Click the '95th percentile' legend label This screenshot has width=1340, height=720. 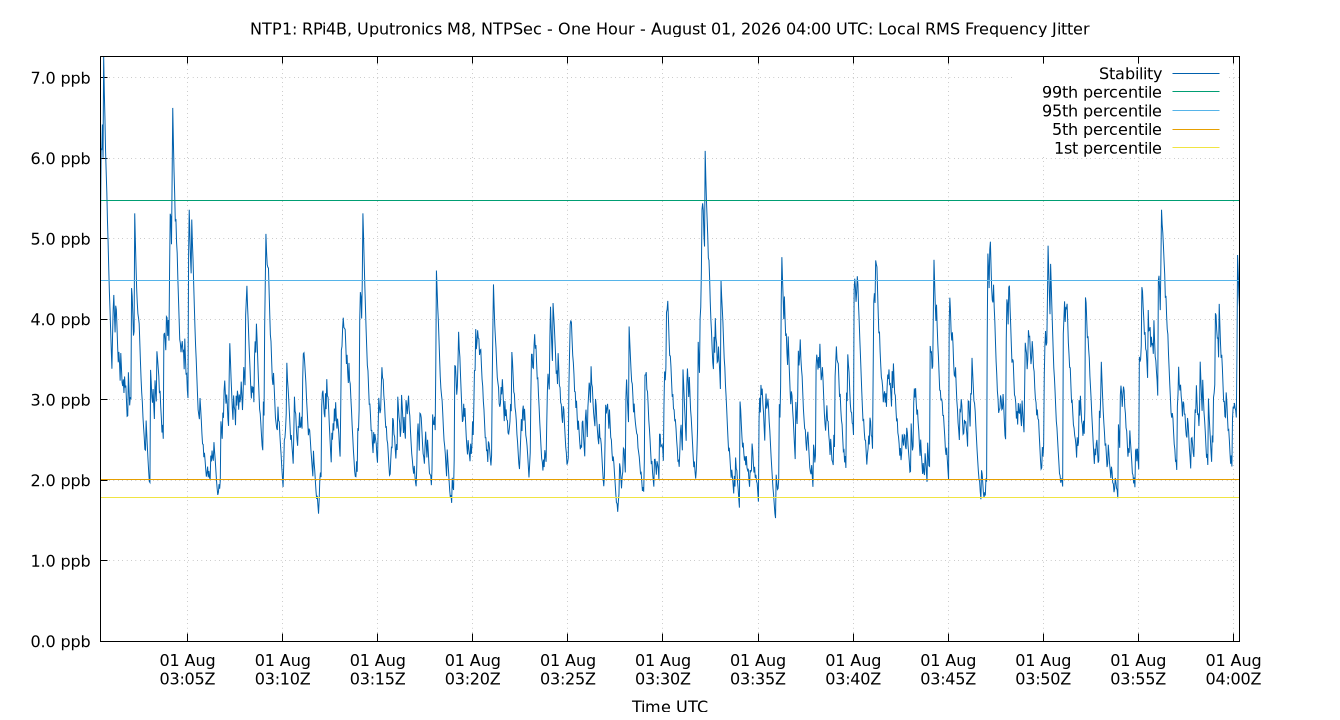pyautogui.click(x=1102, y=111)
